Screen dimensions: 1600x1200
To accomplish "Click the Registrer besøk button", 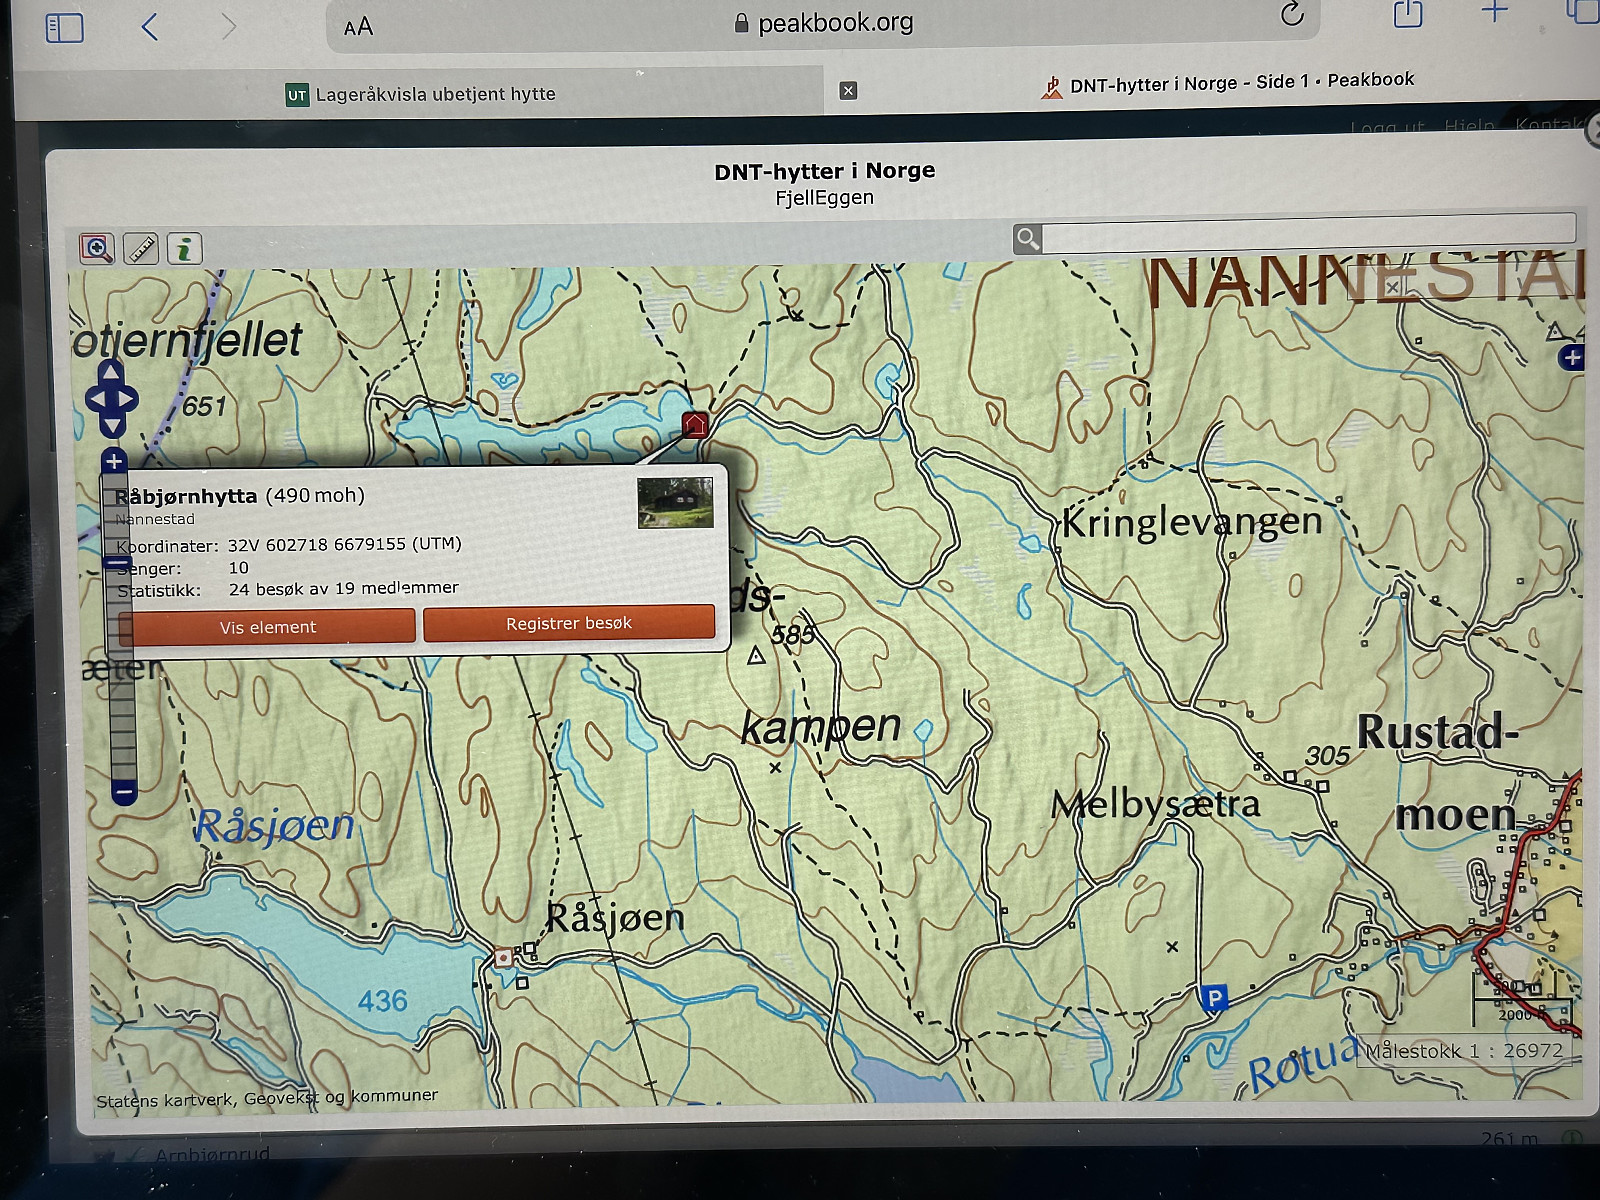I will tap(569, 623).
